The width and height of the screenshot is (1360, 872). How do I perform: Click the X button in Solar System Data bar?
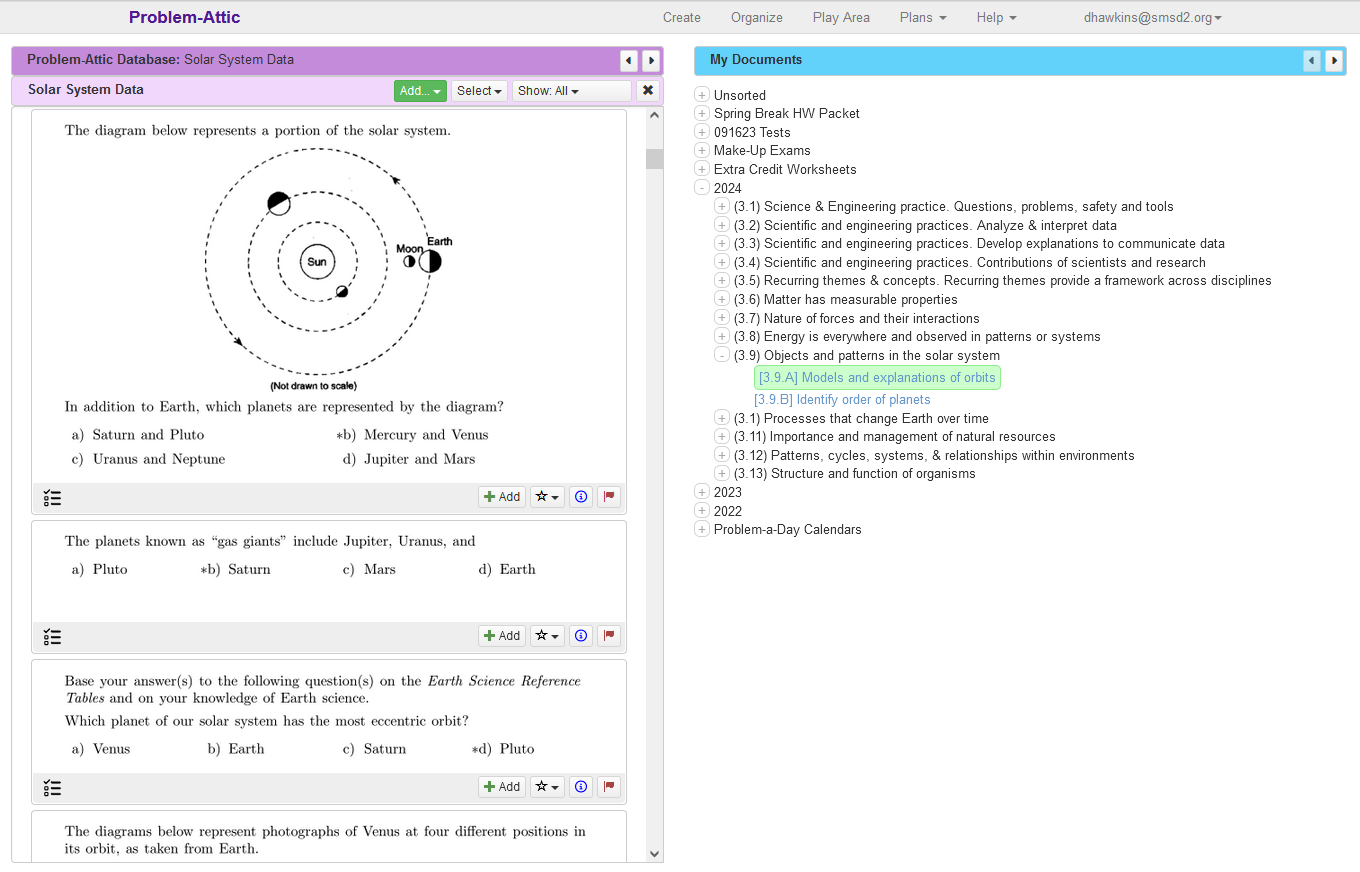click(648, 91)
